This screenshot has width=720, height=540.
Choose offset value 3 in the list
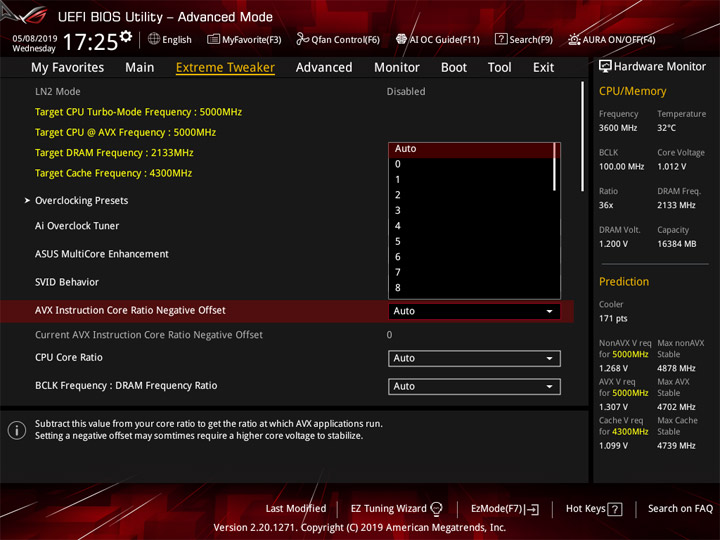click(471, 210)
